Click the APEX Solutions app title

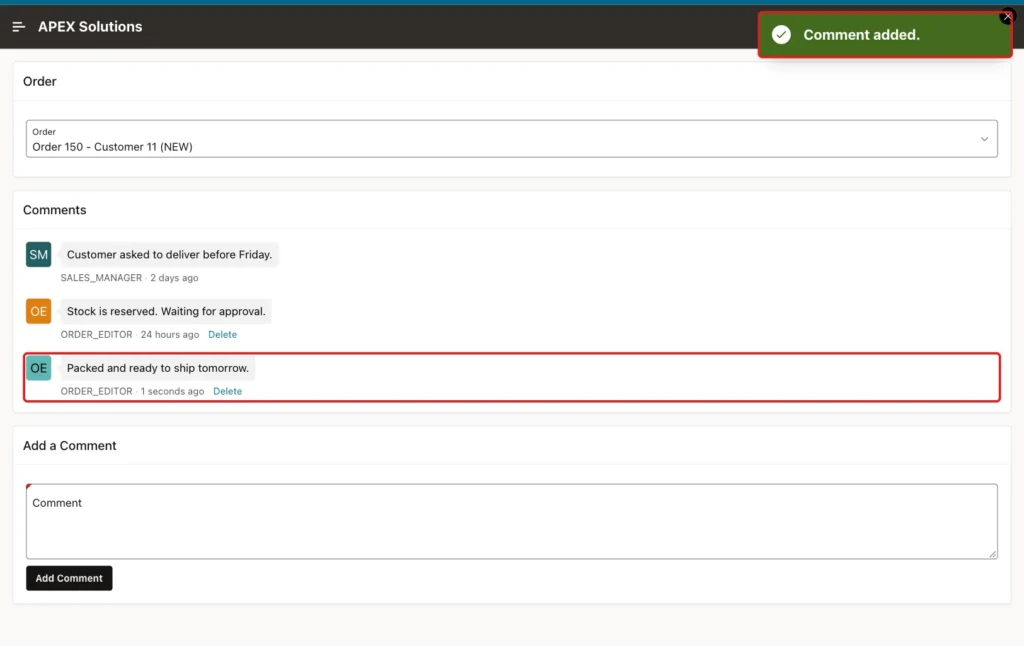click(x=90, y=27)
